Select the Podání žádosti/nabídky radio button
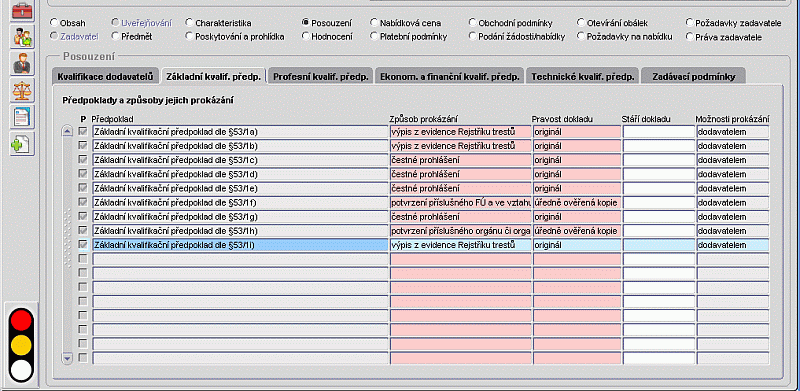800x391 pixels. (x=472, y=36)
